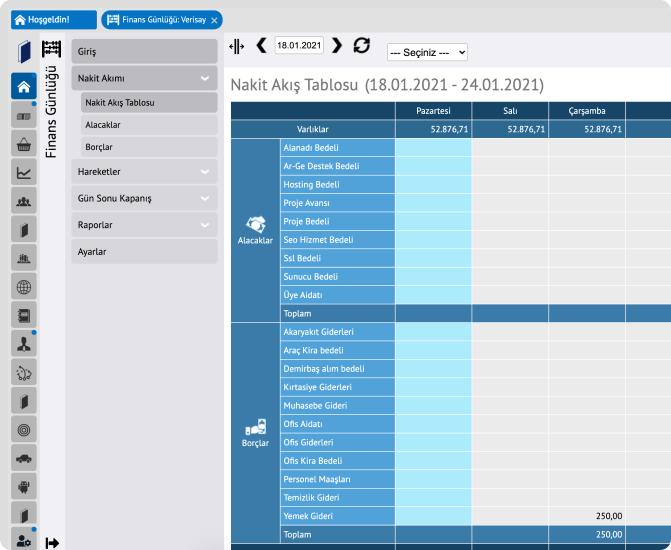Click the Alacaklar handshake icon in table
Screen dimensions: 671x550
[x=255, y=224]
